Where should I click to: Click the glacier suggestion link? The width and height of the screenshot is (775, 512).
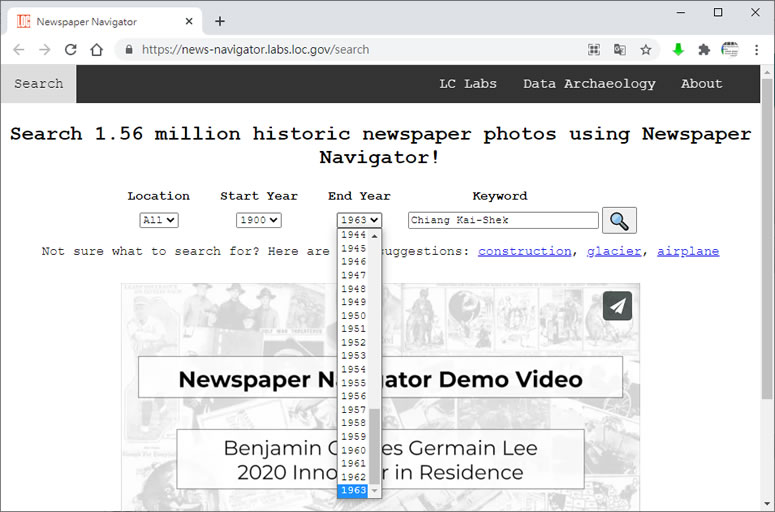tap(614, 251)
